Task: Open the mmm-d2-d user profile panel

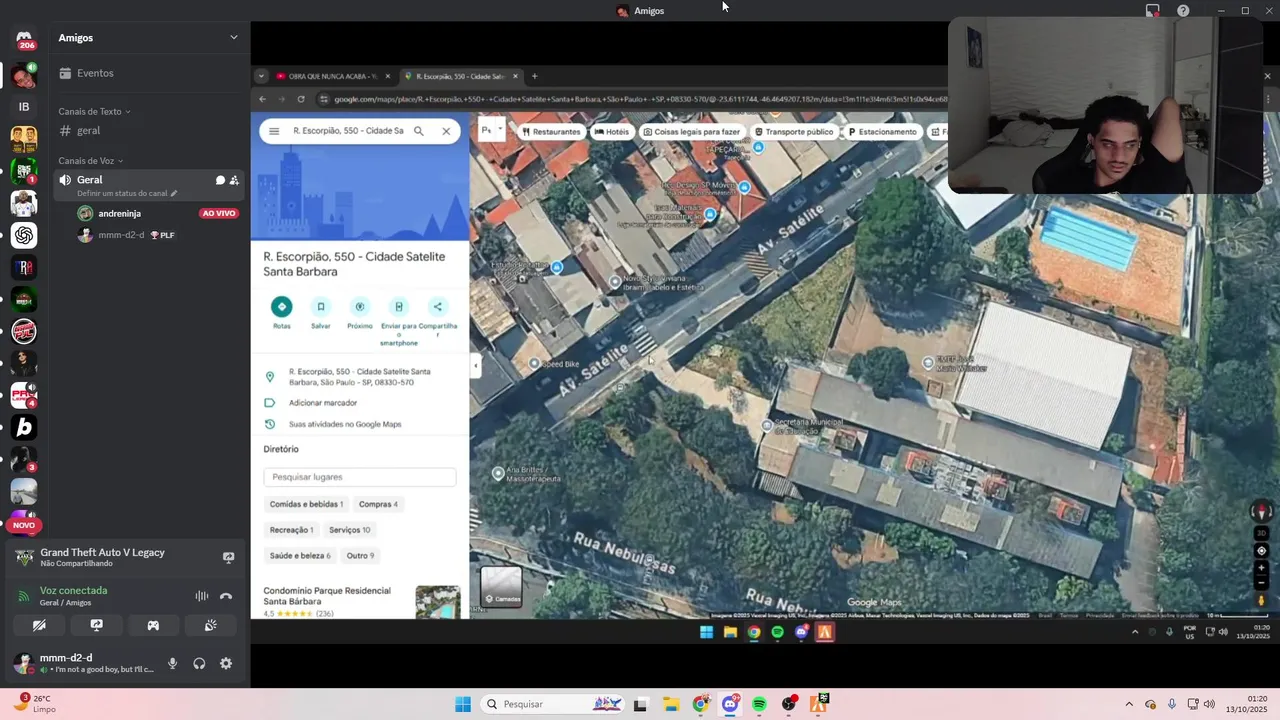Action: [x=84, y=663]
